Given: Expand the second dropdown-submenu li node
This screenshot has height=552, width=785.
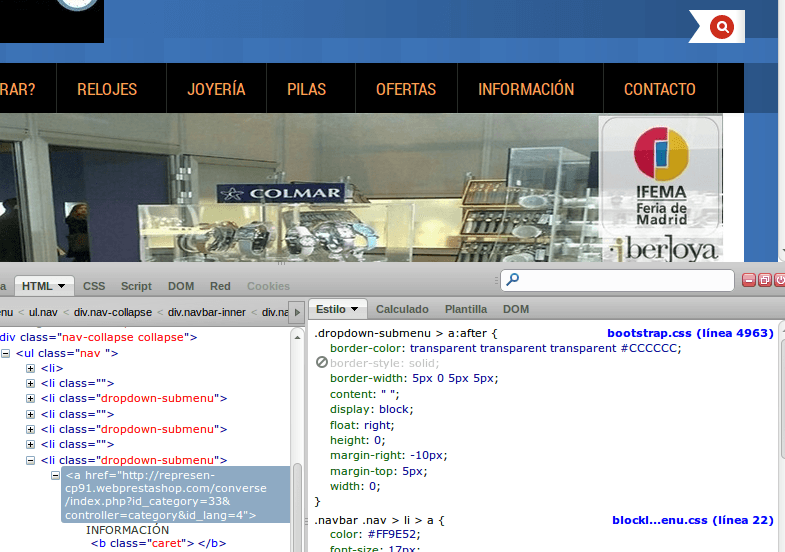Looking at the screenshot, I should click(31, 429).
